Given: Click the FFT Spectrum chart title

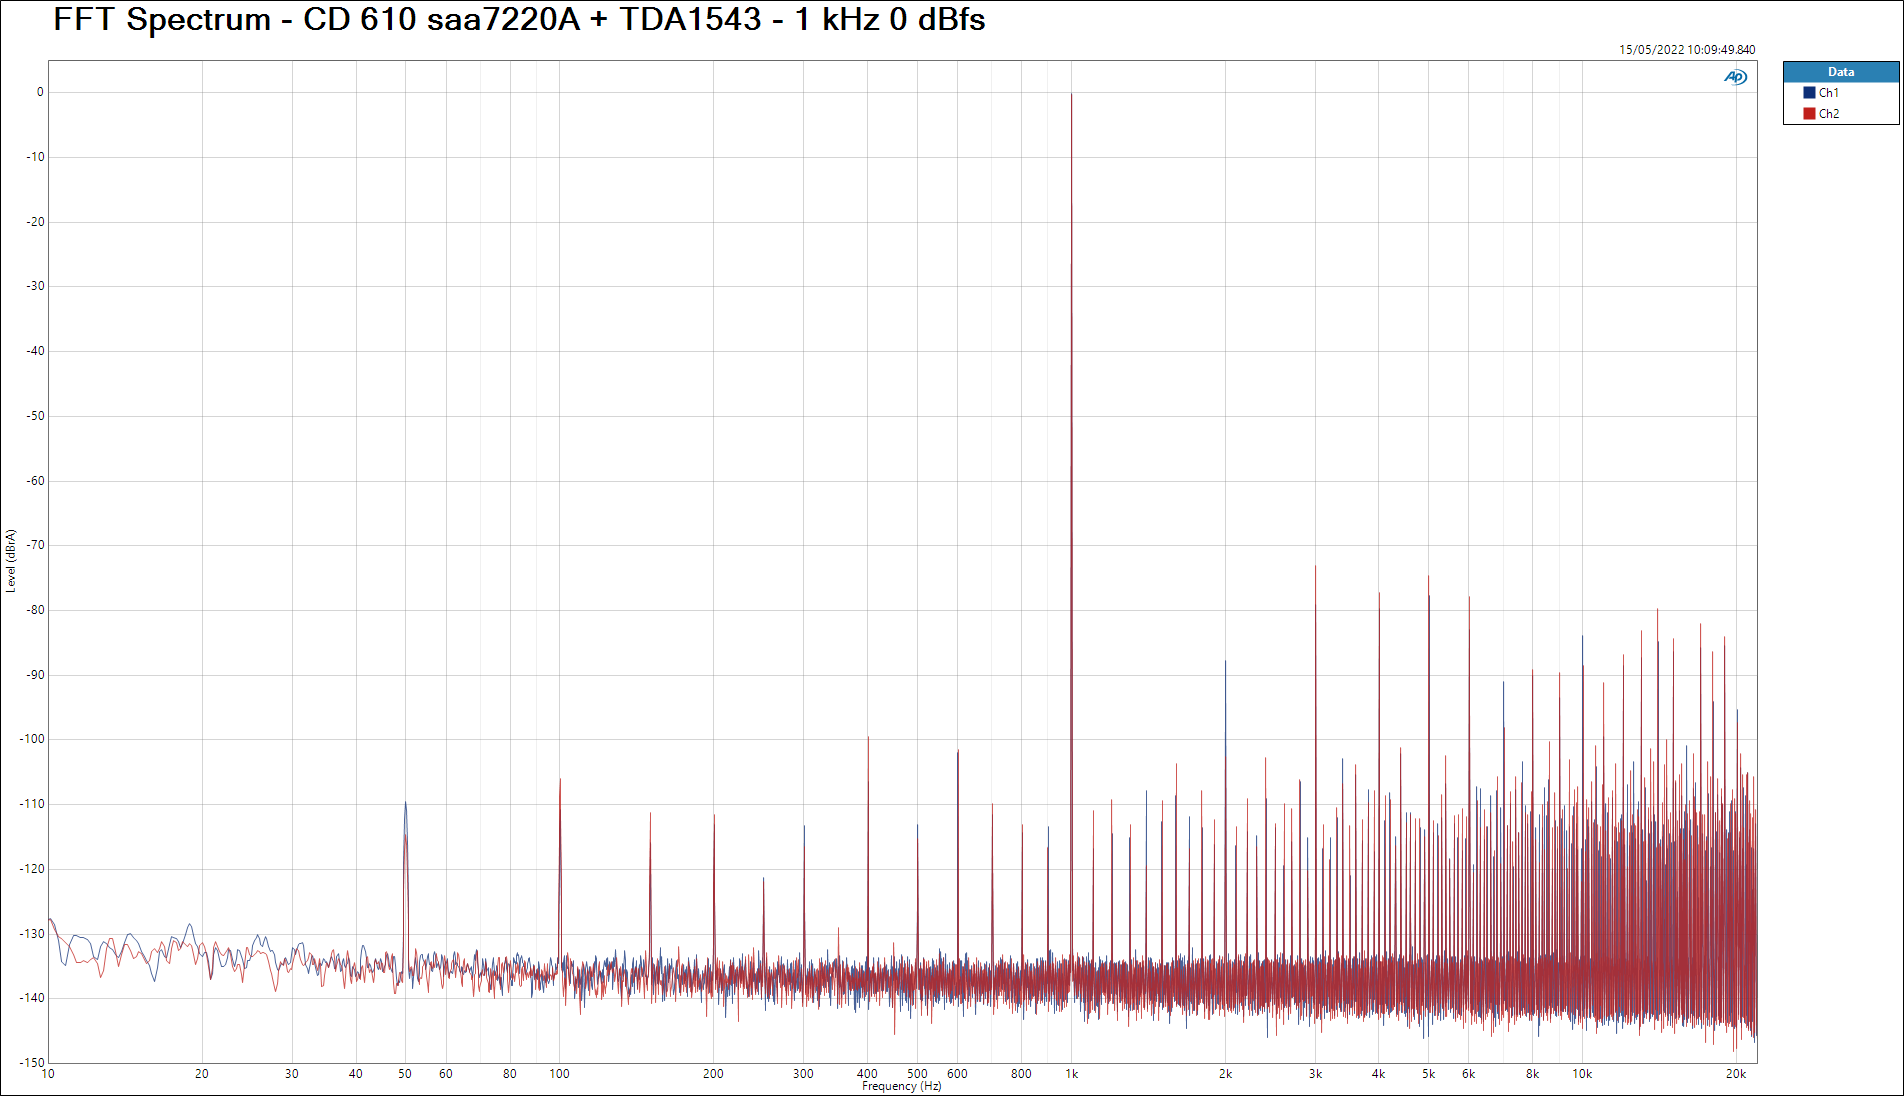Looking at the screenshot, I should [519, 19].
